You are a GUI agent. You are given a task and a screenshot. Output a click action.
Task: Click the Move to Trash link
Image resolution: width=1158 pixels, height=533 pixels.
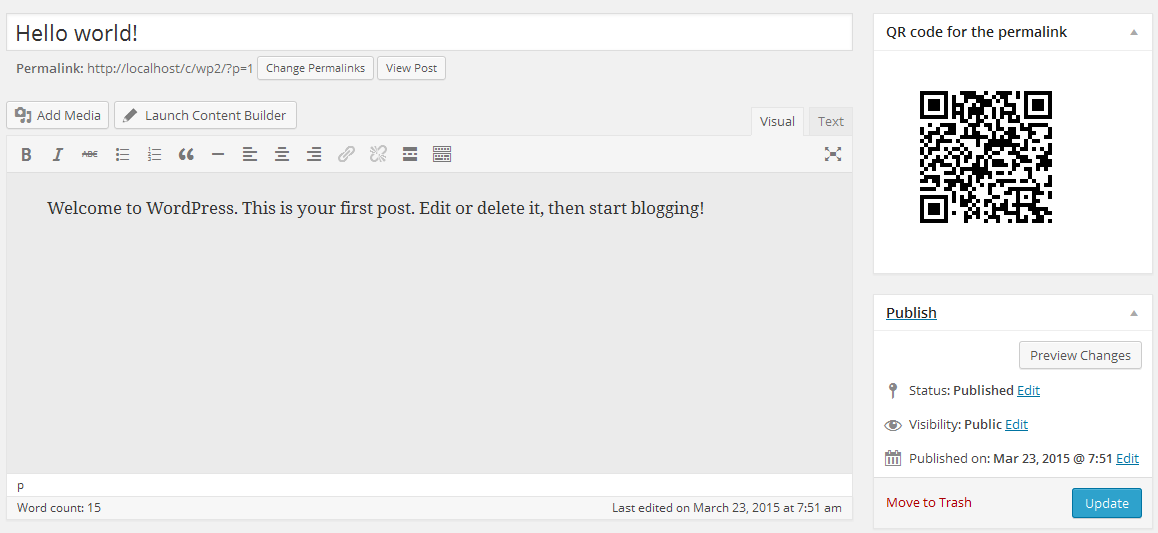click(x=929, y=502)
